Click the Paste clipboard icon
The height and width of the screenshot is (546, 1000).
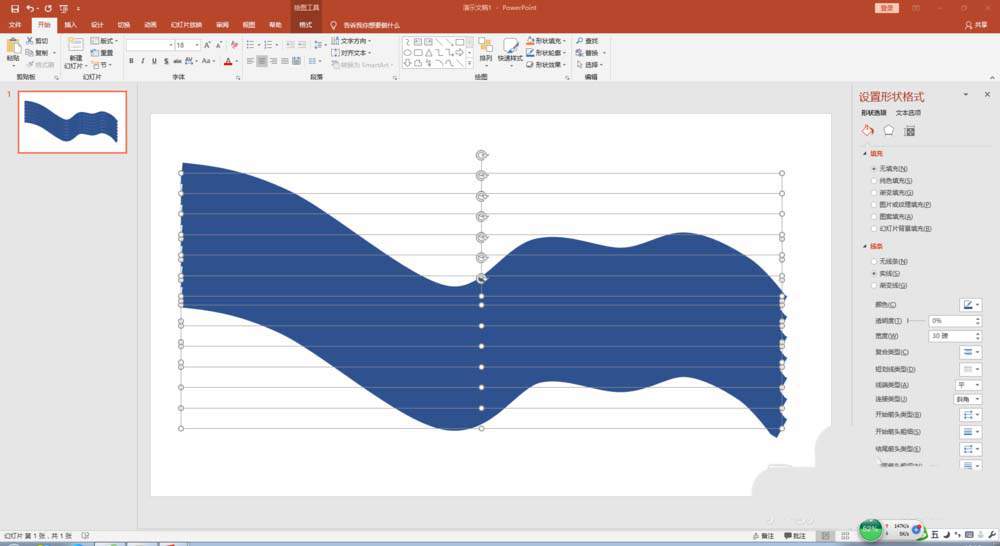[13, 50]
